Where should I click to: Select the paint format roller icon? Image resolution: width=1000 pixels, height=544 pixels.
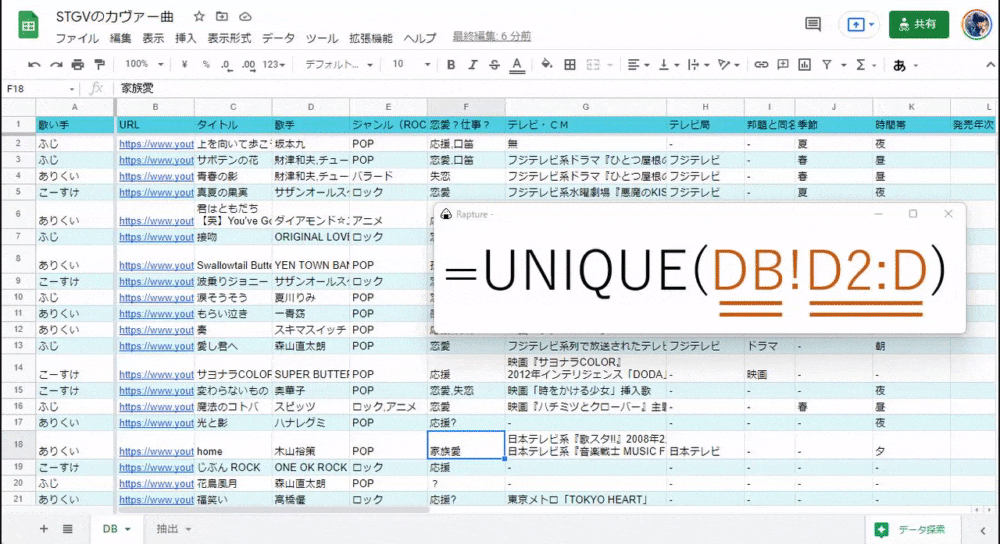(101, 65)
